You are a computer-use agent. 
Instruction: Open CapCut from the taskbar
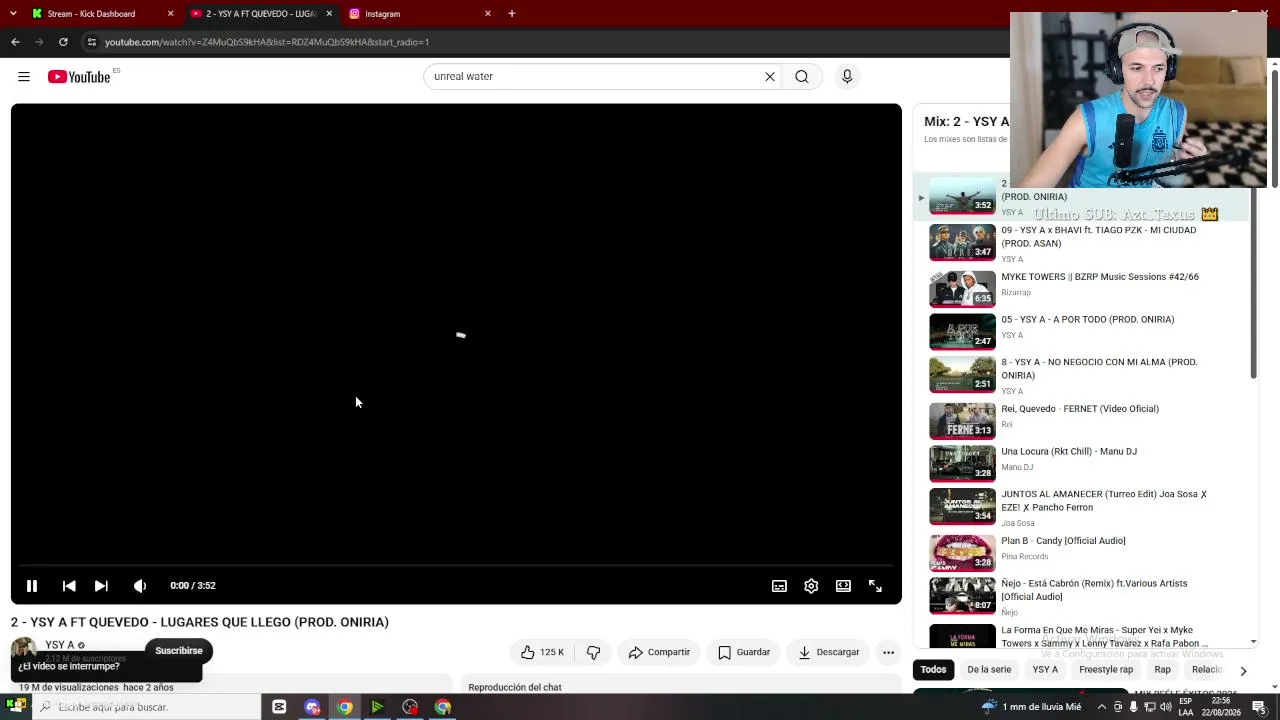[279, 707]
